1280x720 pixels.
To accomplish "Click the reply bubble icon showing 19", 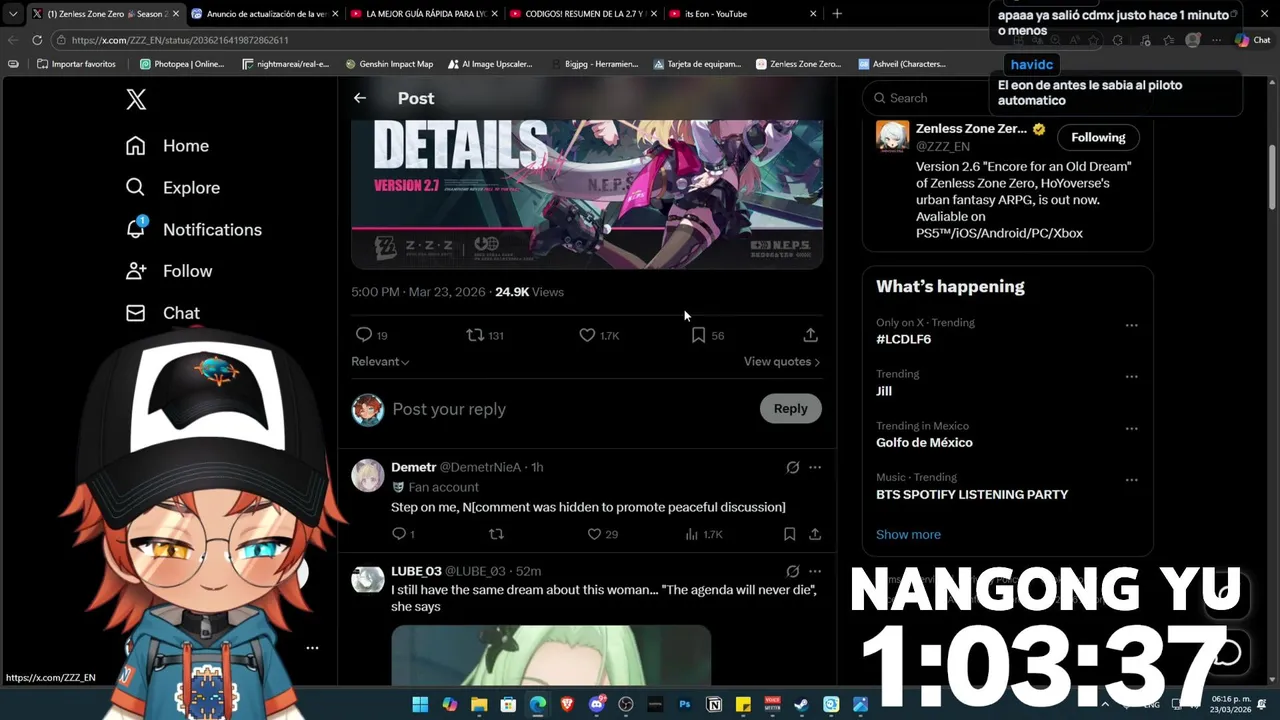I will (x=371, y=335).
